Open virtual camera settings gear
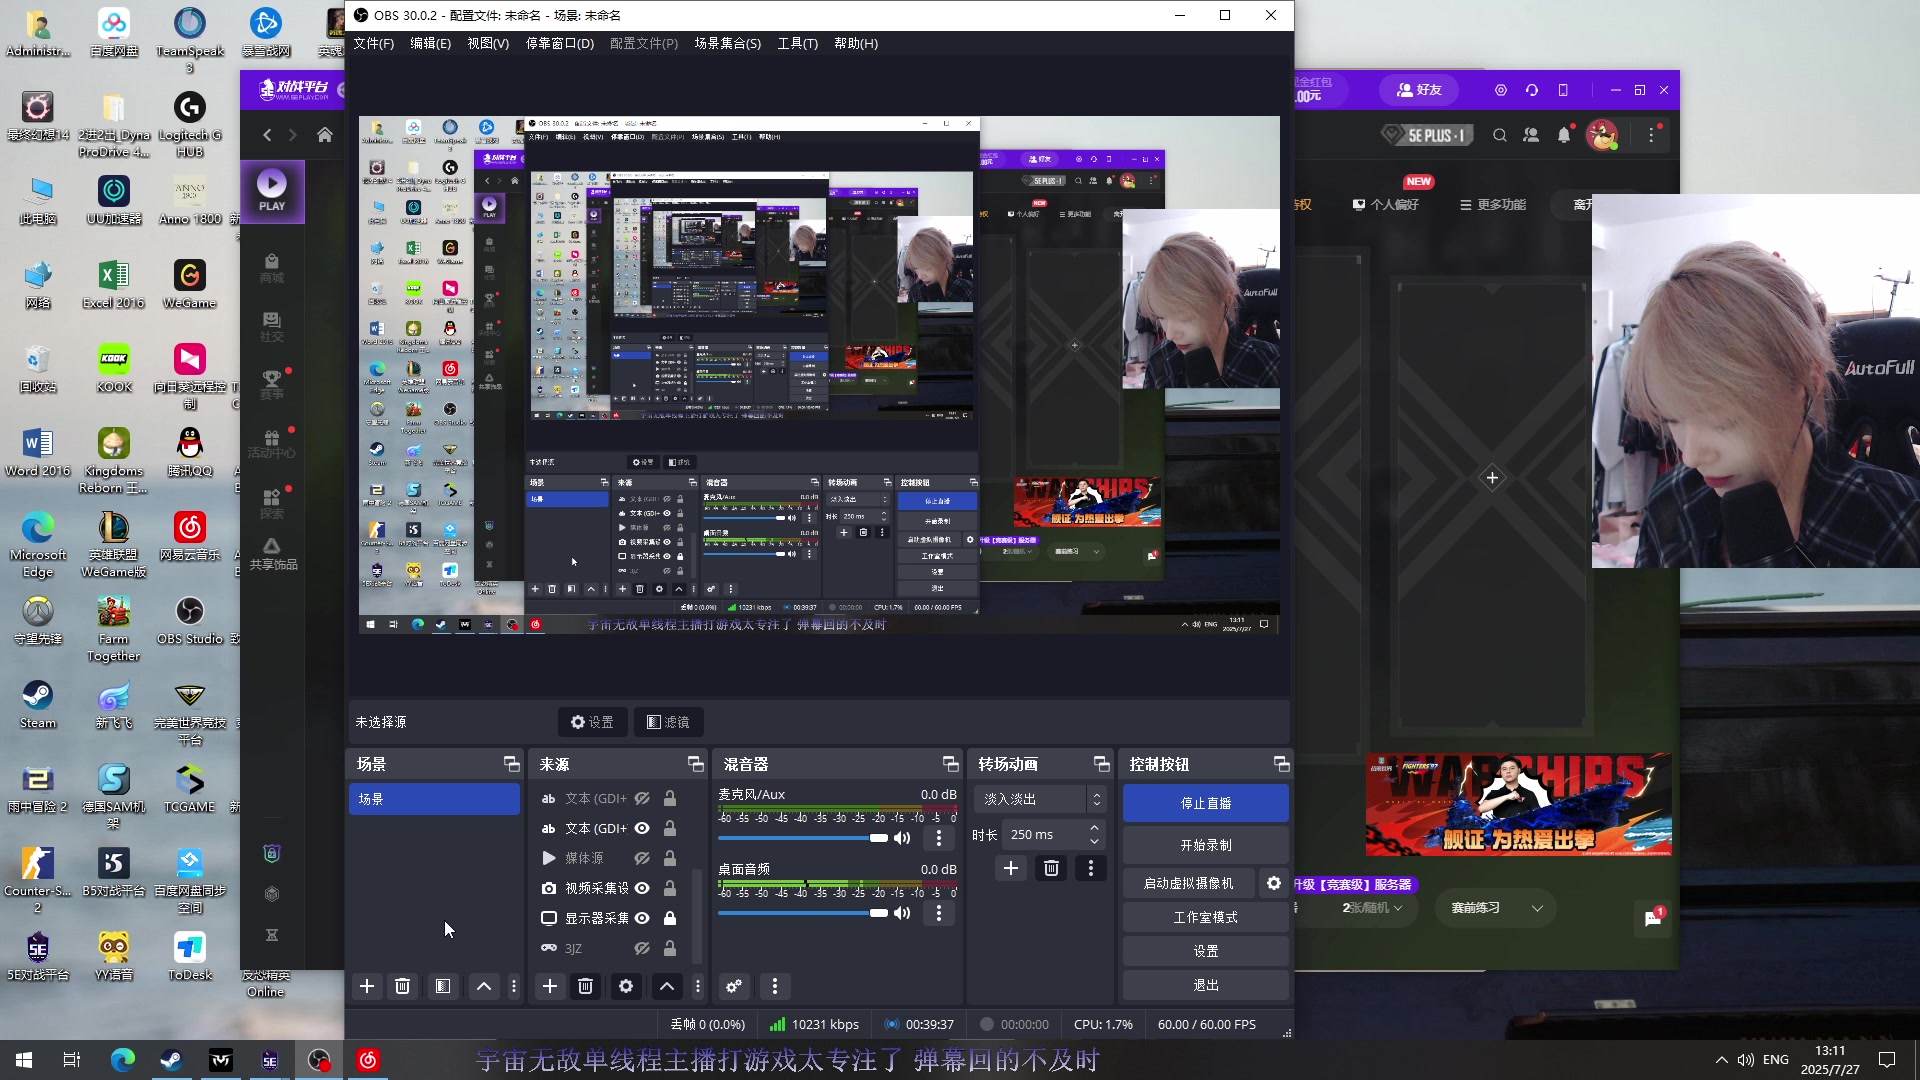The image size is (1920, 1080). (x=1273, y=883)
